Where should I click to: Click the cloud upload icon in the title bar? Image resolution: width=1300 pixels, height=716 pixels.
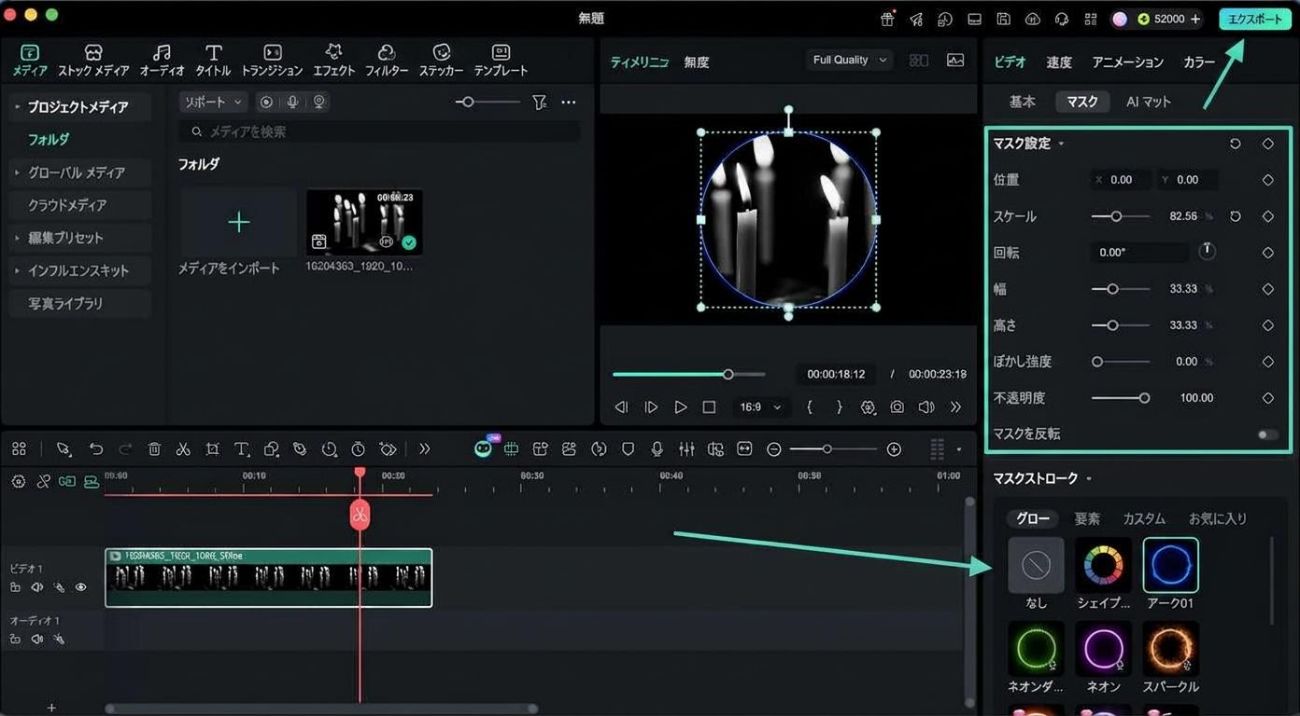coord(1033,19)
